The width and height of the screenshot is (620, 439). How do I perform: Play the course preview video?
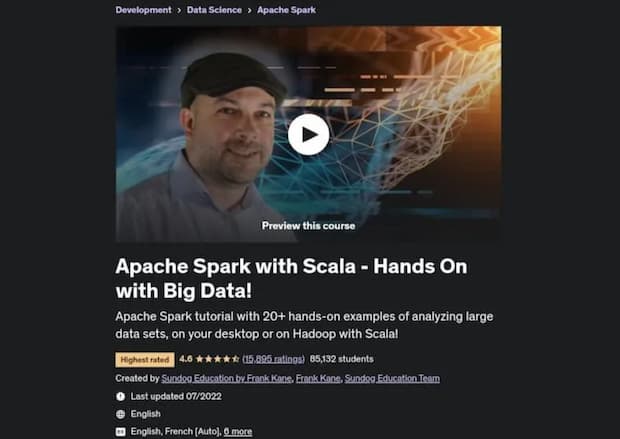[x=308, y=134]
